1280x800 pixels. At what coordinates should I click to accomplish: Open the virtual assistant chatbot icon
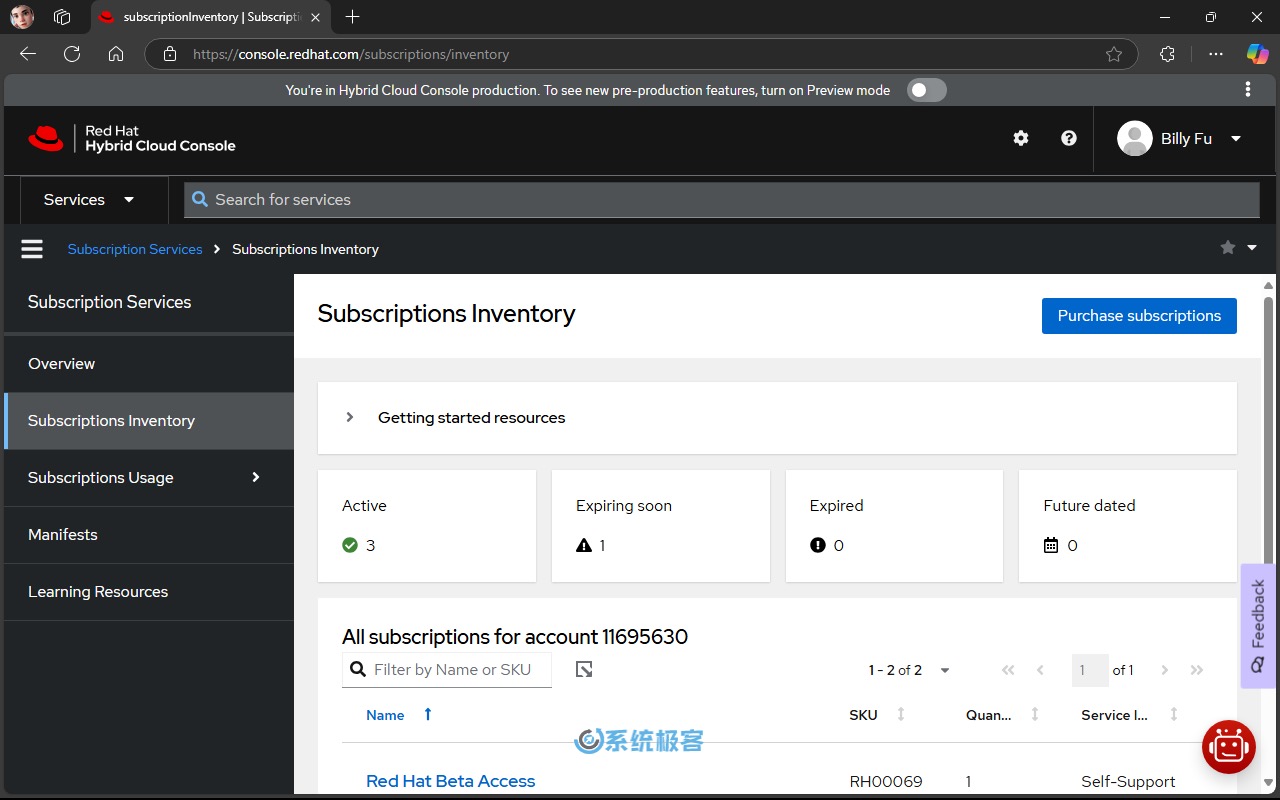(x=1228, y=747)
